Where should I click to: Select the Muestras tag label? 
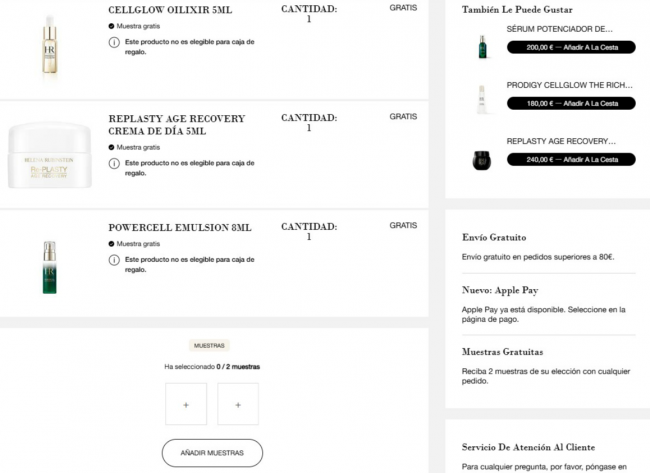click(209, 345)
